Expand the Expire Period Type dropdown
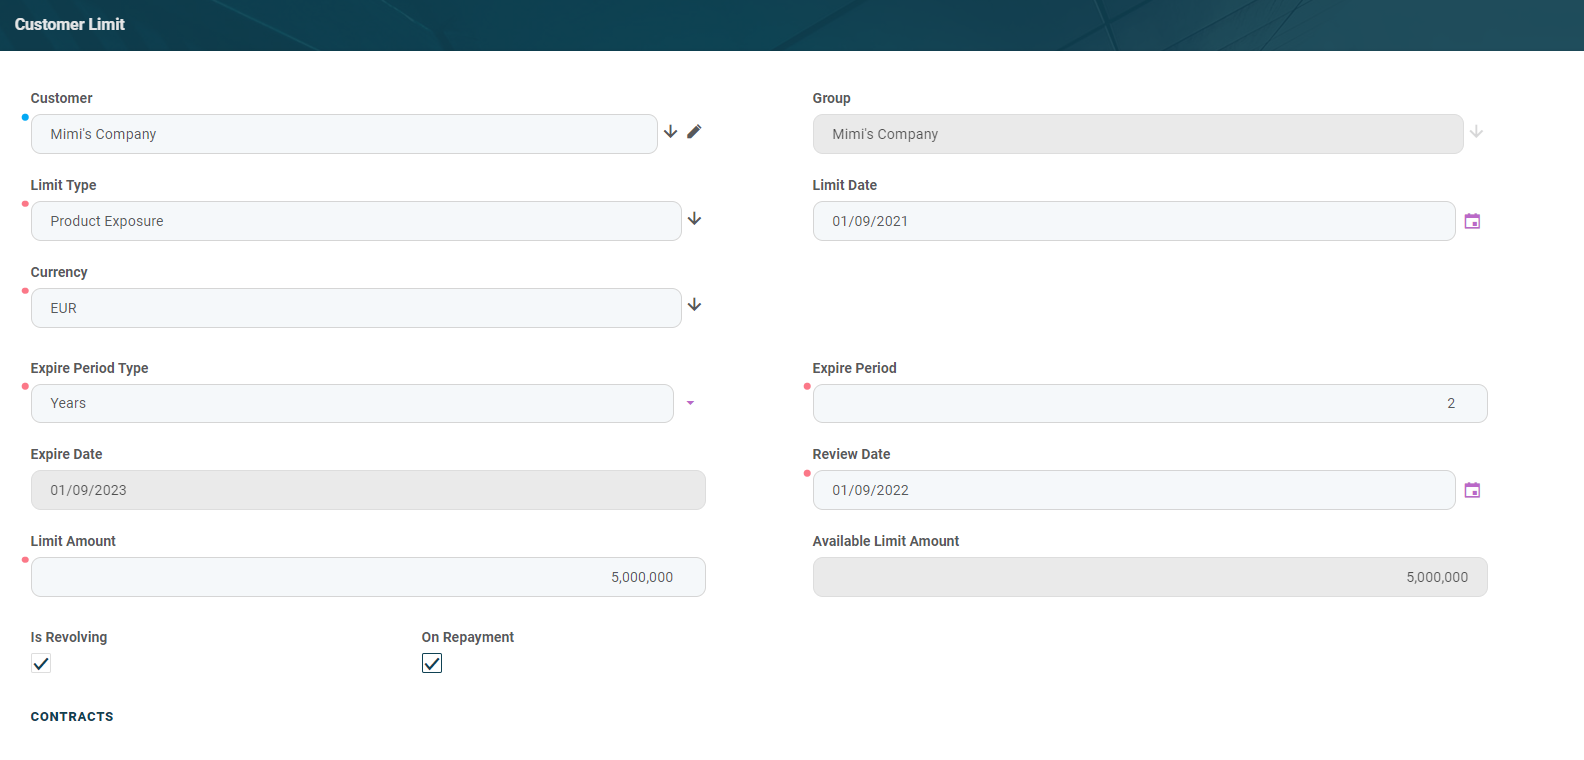This screenshot has width=1584, height=760. tap(690, 403)
